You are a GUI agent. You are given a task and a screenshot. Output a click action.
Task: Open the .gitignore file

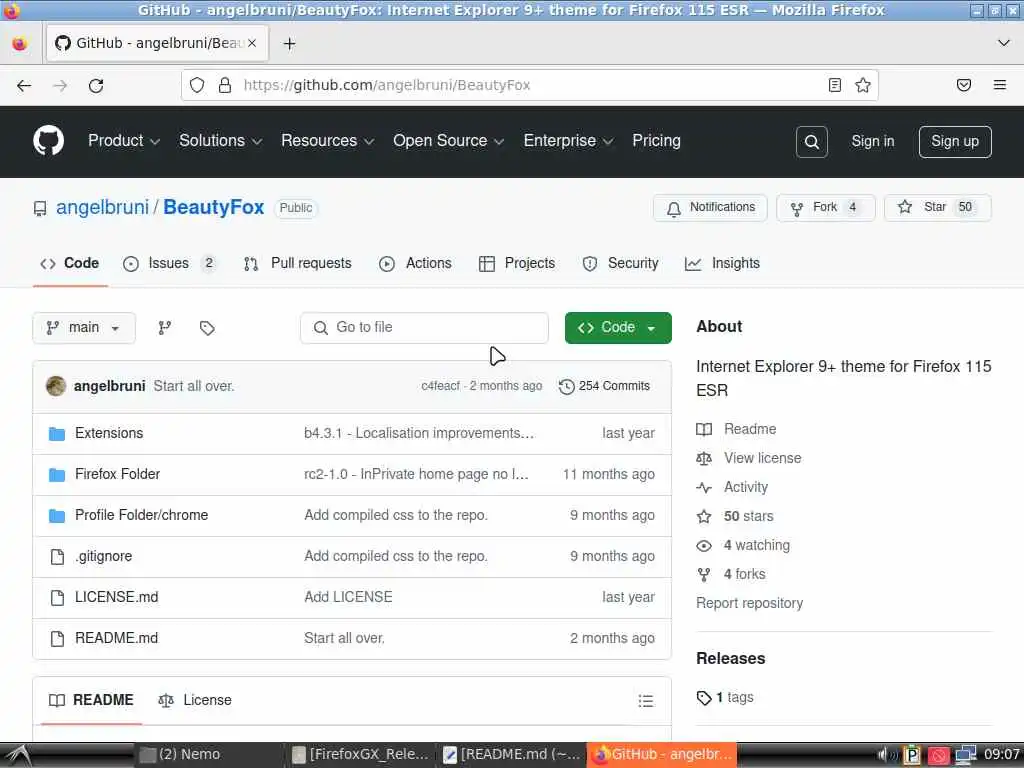103,556
